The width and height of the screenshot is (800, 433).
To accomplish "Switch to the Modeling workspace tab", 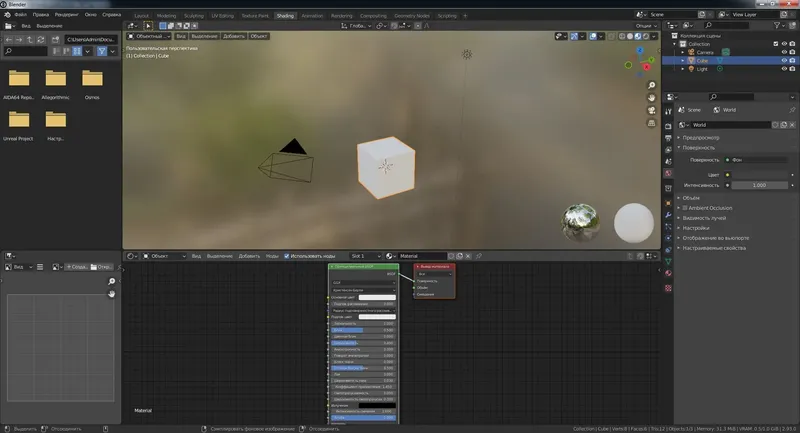I will [167, 17].
